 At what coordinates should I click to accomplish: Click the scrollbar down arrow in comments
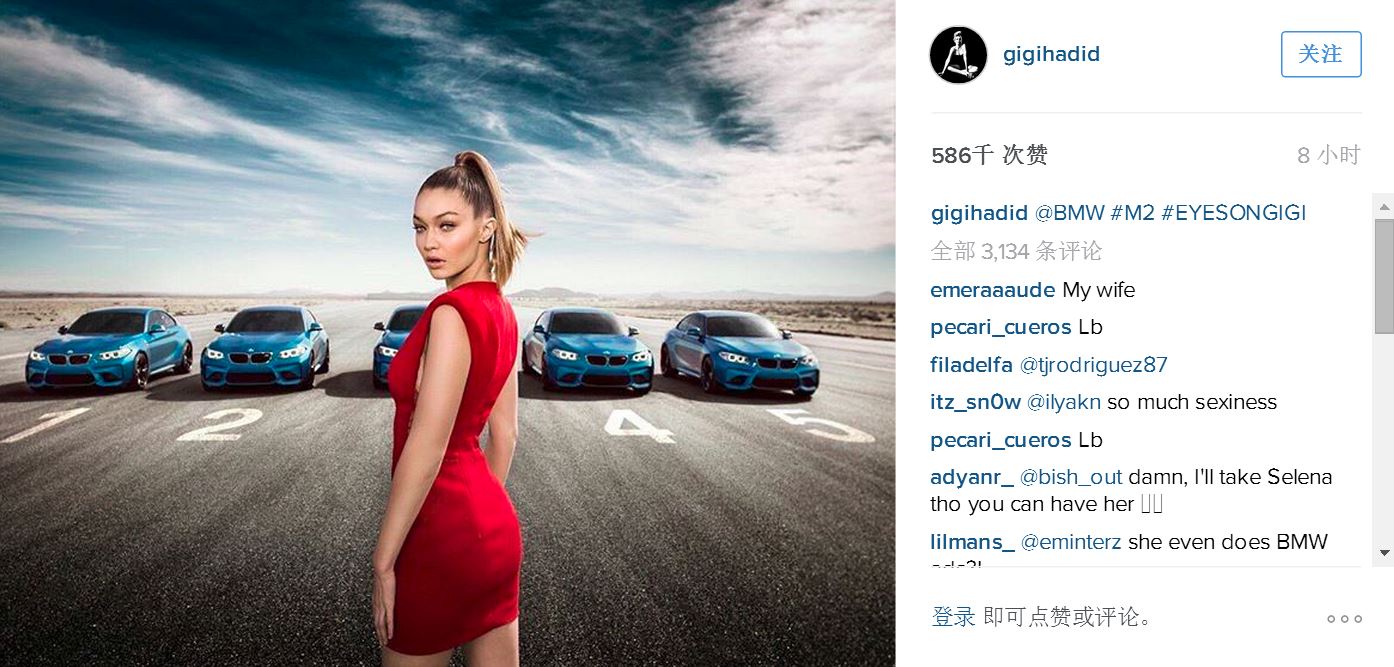click(x=1384, y=552)
